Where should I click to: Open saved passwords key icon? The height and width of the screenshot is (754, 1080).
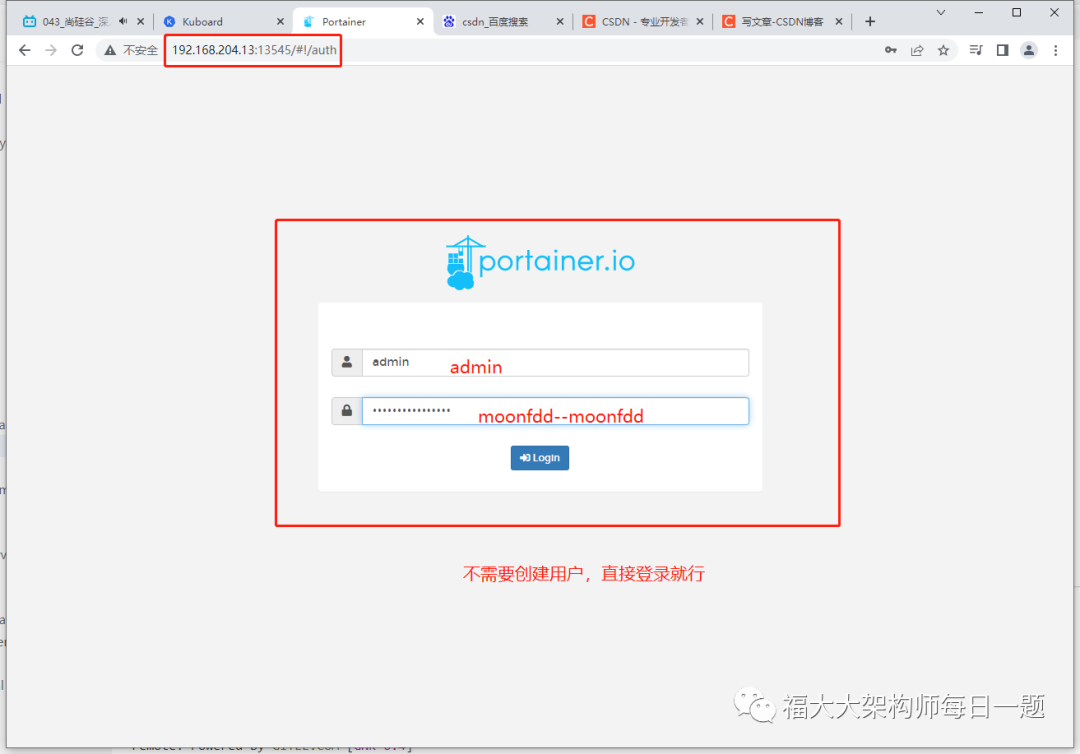pyautogui.click(x=891, y=50)
